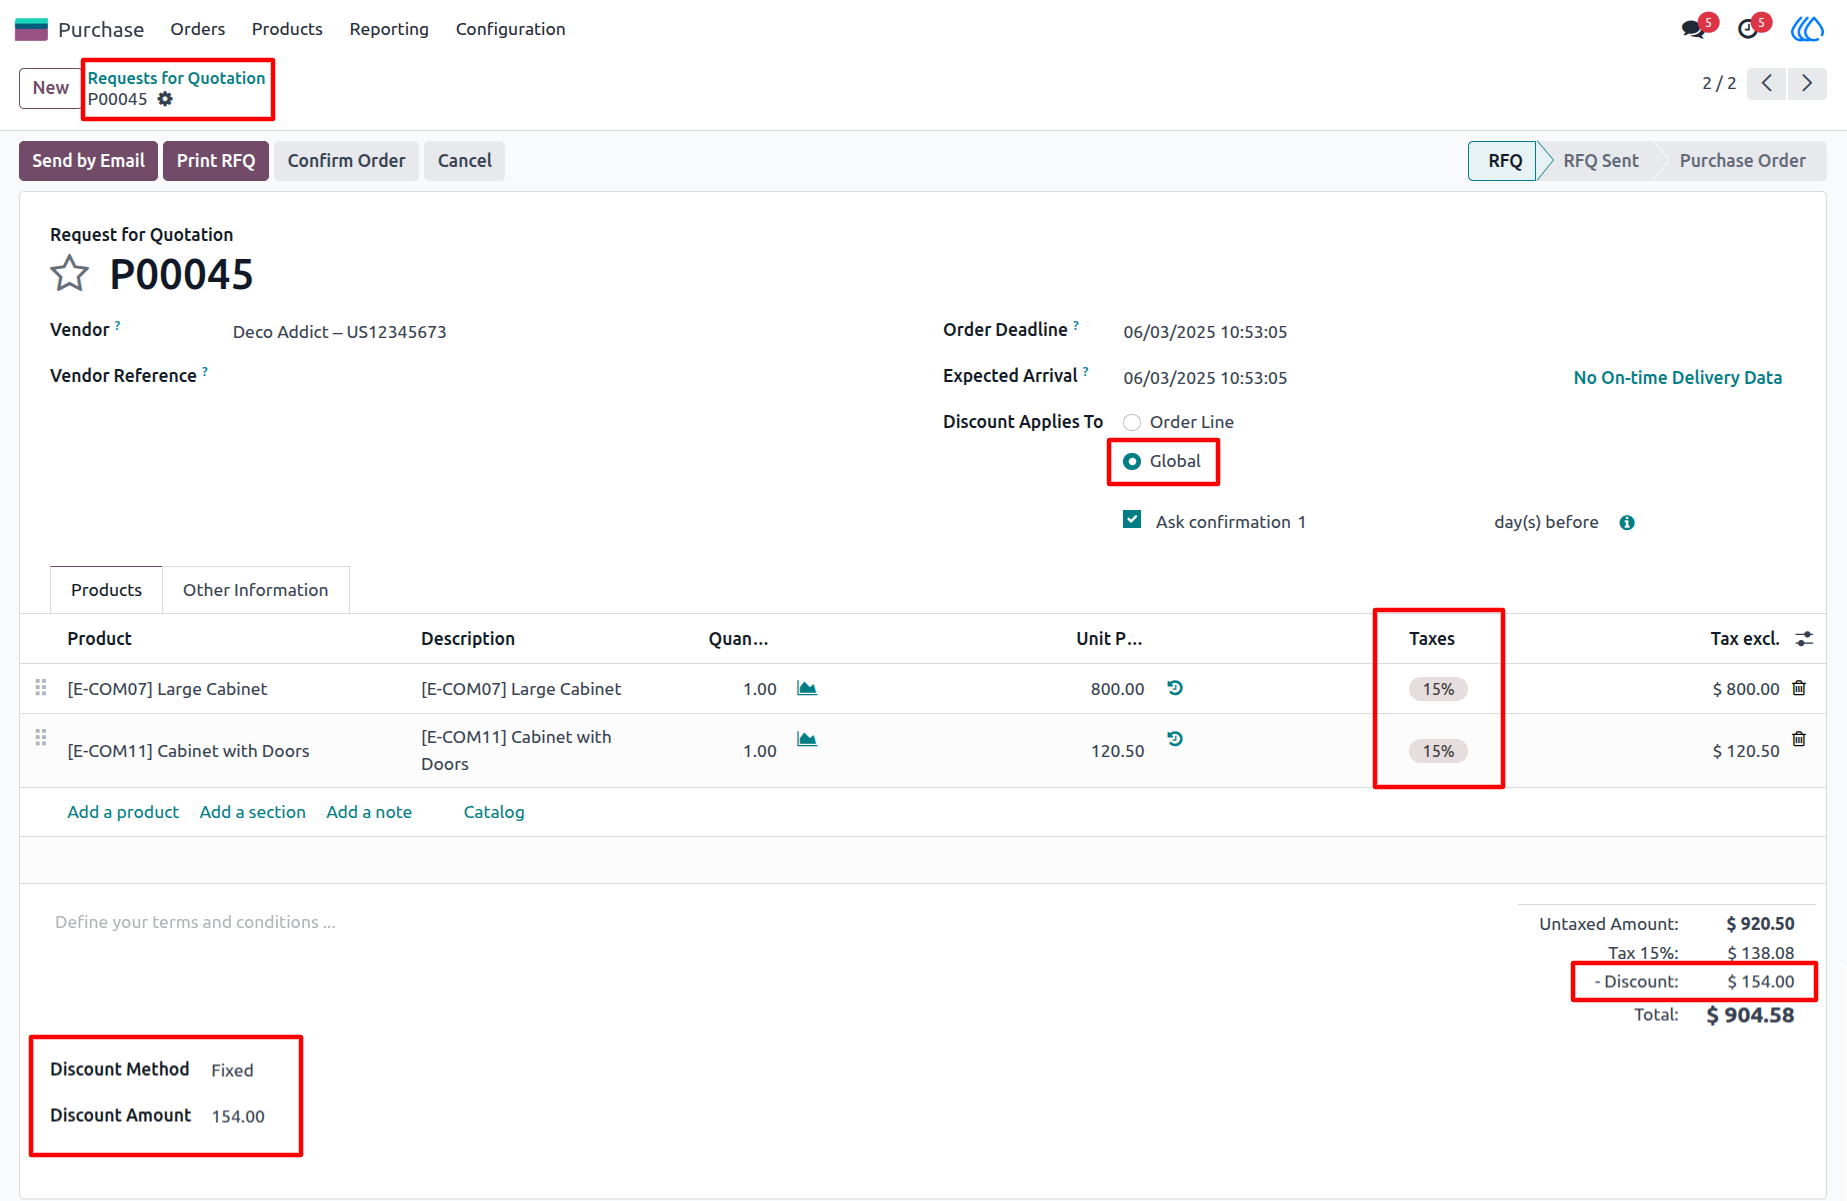This screenshot has width=1847, height=1201.
Task: Delete the Large Cabinet order line
Action: click(x=1799, y=688)
